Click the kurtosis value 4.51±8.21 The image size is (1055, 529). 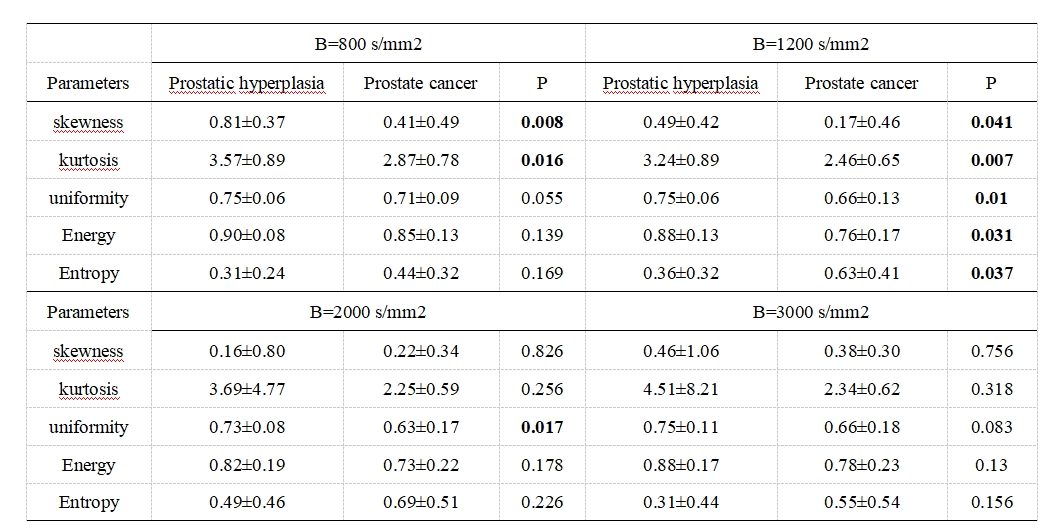pos(681,389)
